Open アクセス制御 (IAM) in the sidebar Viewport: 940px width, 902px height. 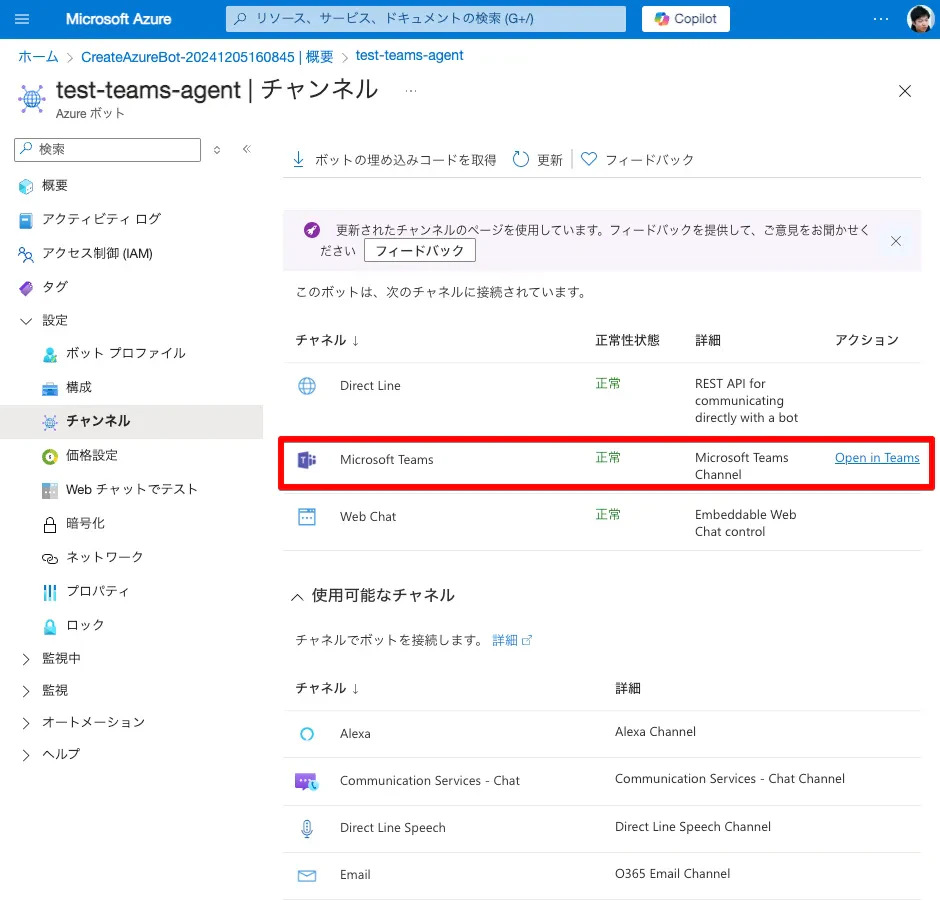click(x=97, y=254)
